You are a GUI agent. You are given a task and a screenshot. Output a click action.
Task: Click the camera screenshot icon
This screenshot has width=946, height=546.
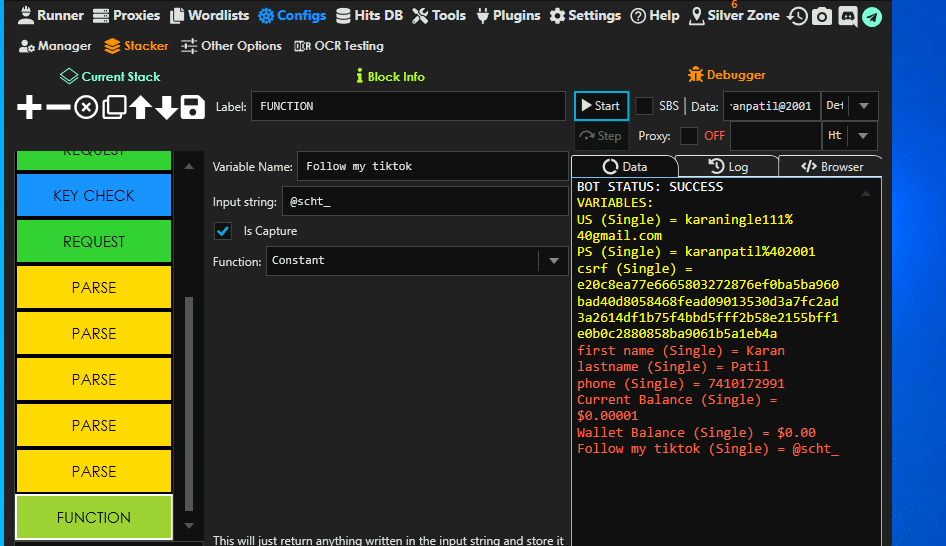[821, 16]
